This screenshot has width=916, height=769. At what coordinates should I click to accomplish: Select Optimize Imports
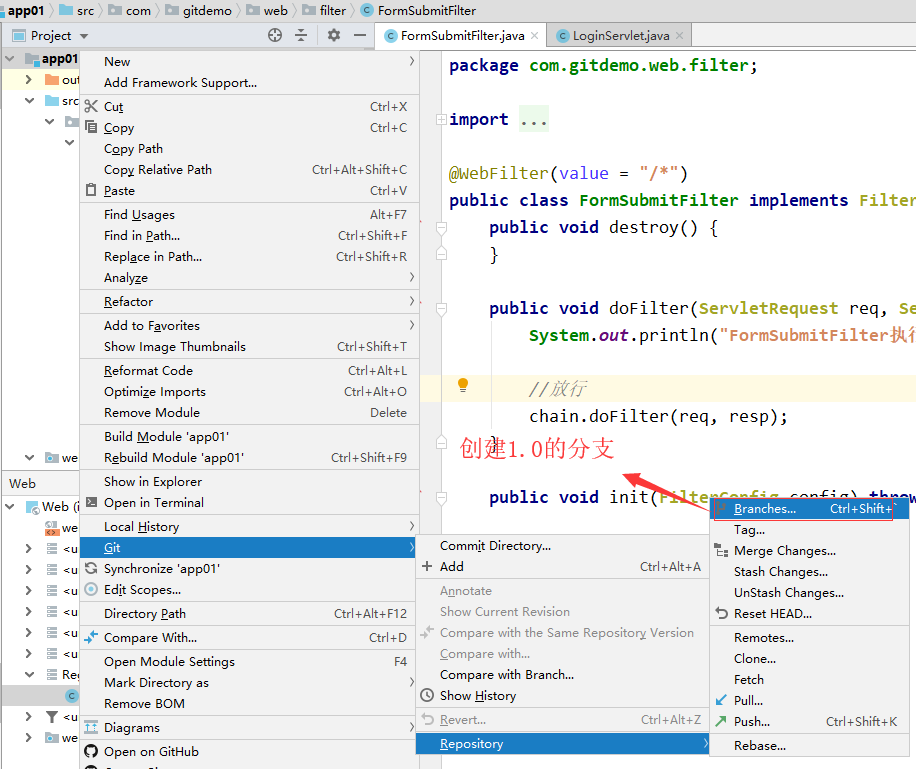(249, 392)
